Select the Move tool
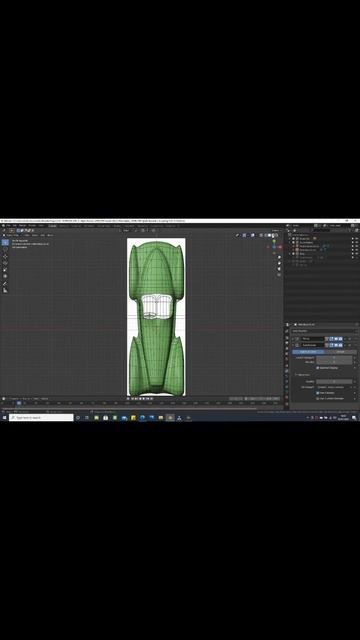Screen dimensions: 360x640 [x=5, y=256]
